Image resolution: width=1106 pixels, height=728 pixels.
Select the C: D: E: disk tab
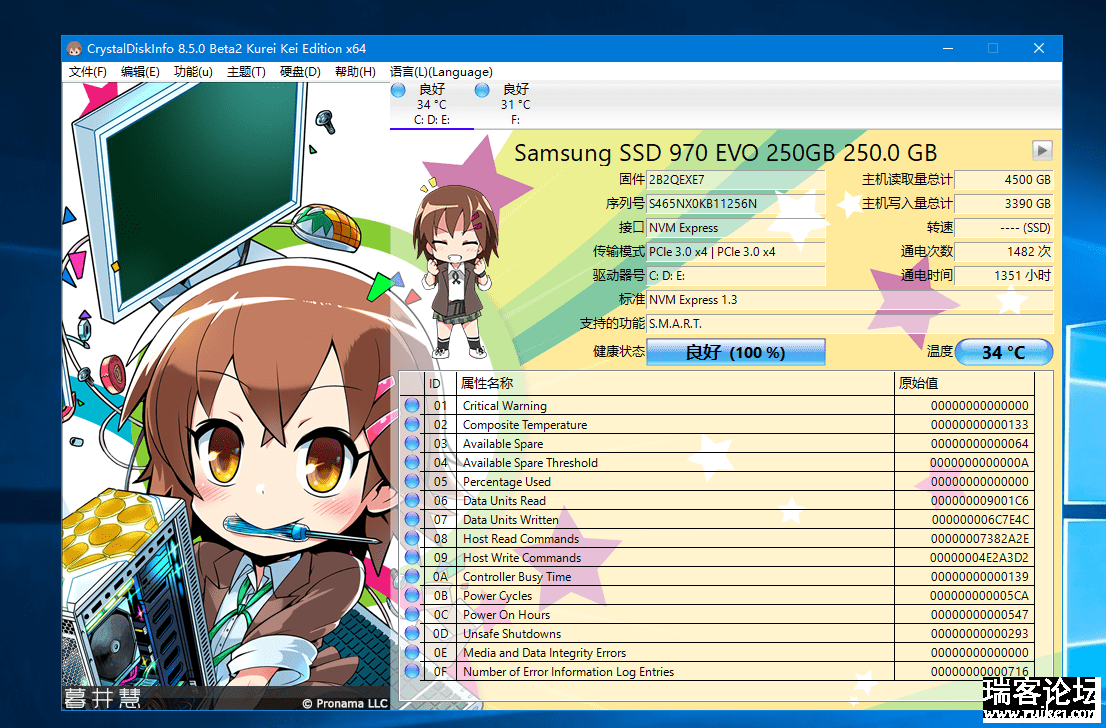pos(432,105)
